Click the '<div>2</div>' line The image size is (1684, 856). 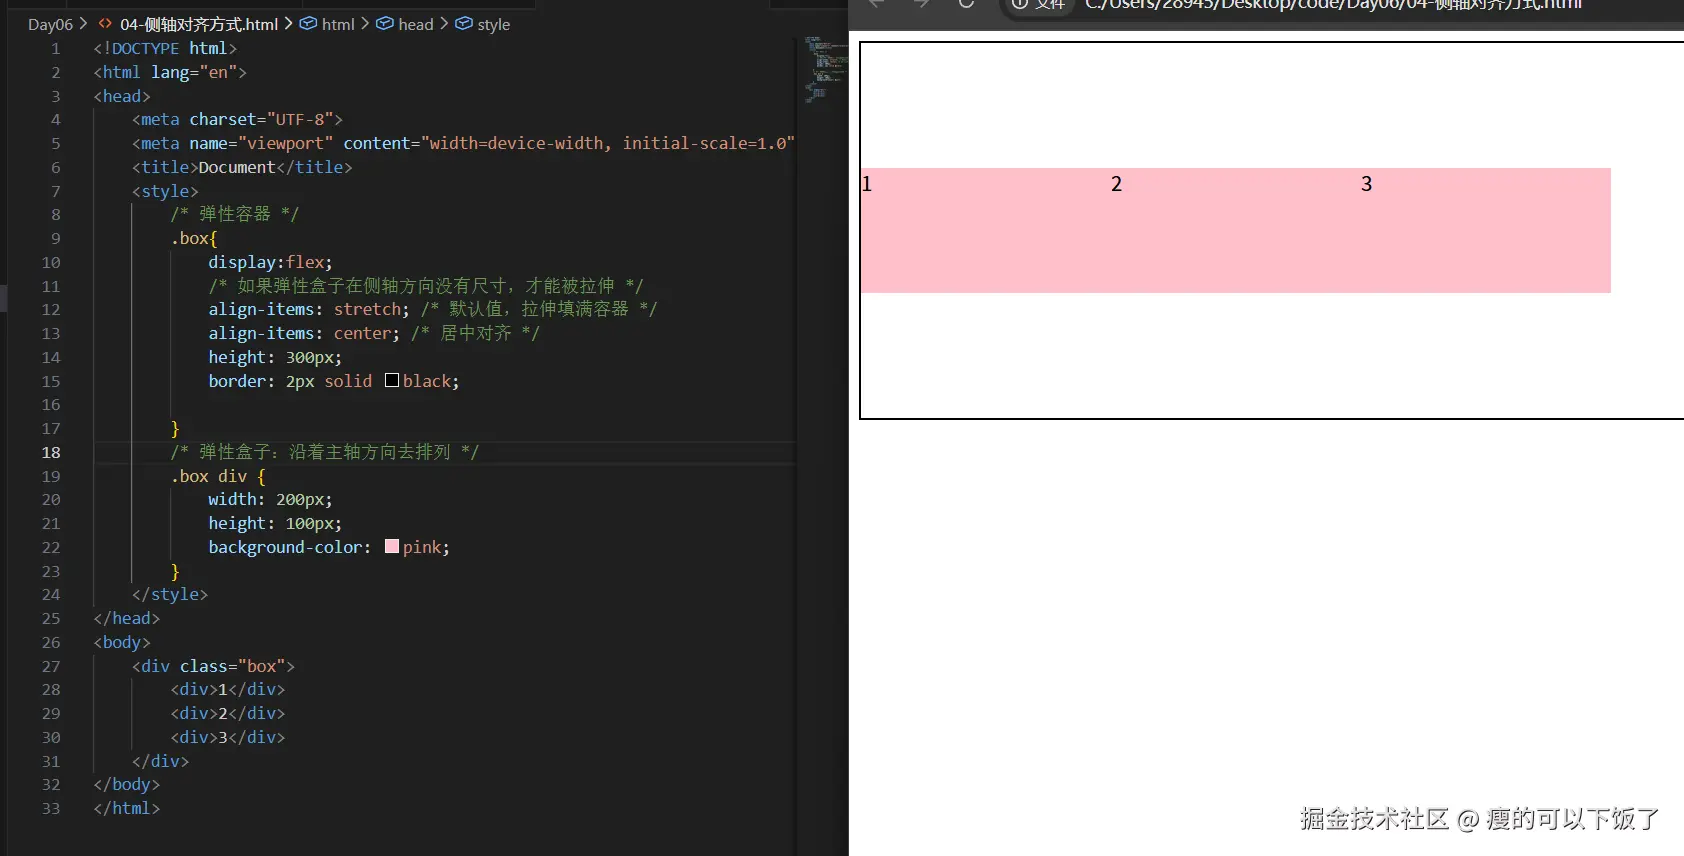(x=228, y=713)
